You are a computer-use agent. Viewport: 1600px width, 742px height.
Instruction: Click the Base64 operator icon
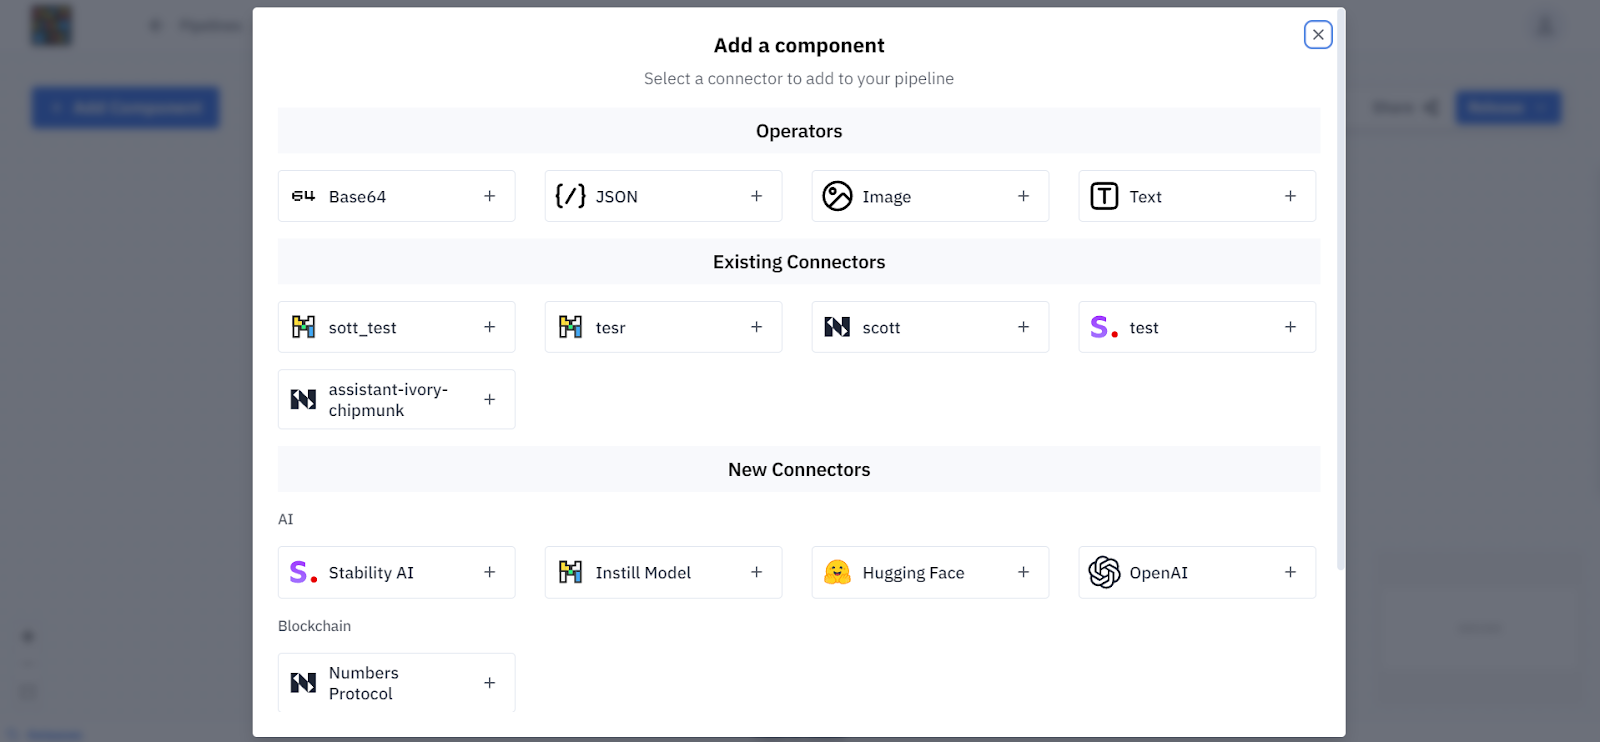point(303,196)
